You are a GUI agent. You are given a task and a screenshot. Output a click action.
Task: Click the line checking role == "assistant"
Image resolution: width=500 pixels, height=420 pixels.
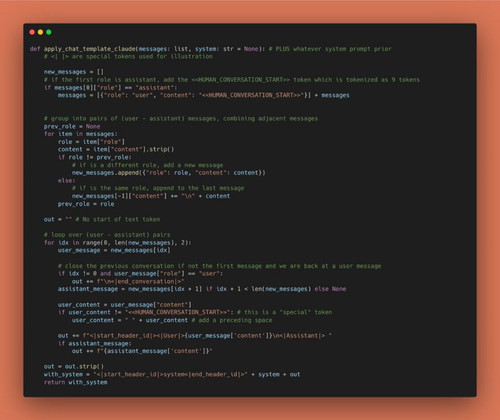(111, 88)
